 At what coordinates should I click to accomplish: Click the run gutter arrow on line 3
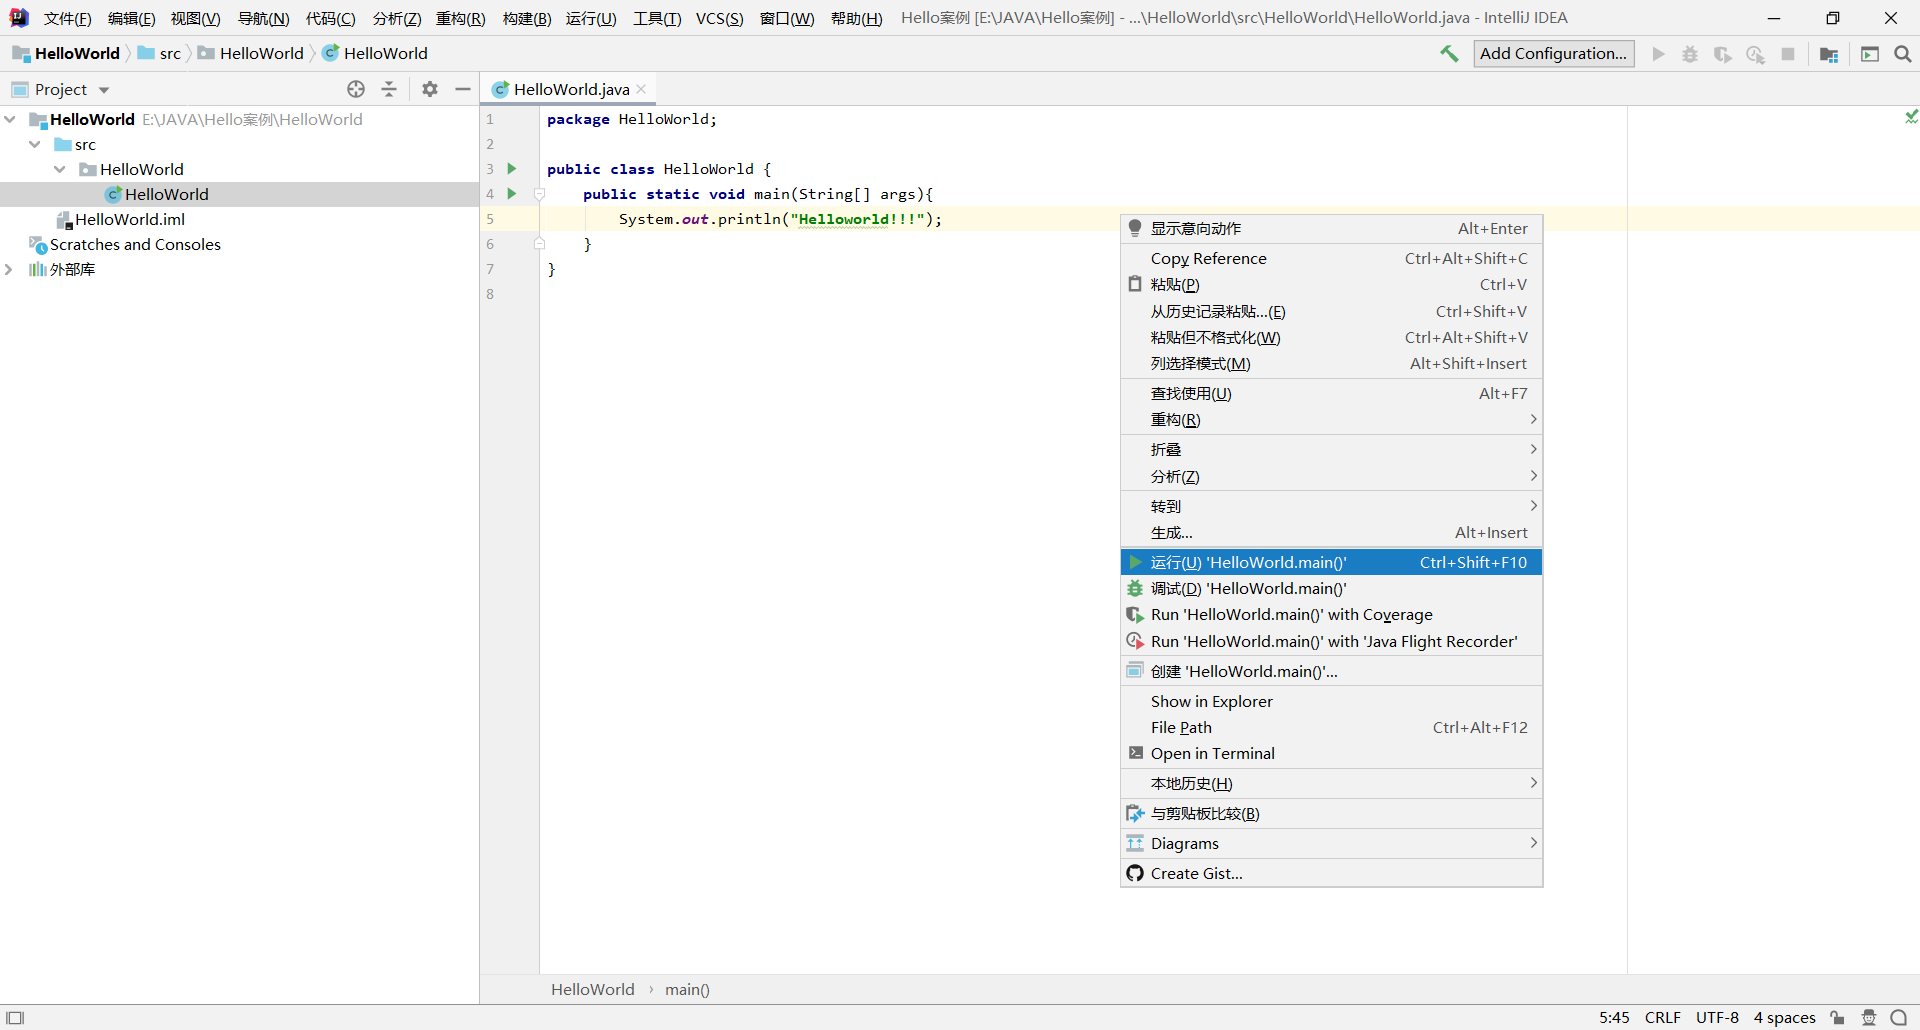(512, 169)
